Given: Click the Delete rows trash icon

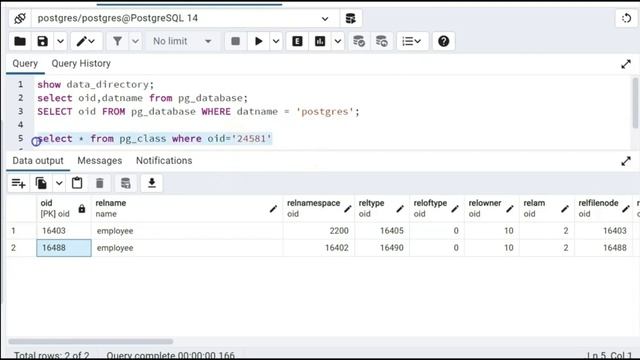Looking at the screenshot, I should pos(100,183).
